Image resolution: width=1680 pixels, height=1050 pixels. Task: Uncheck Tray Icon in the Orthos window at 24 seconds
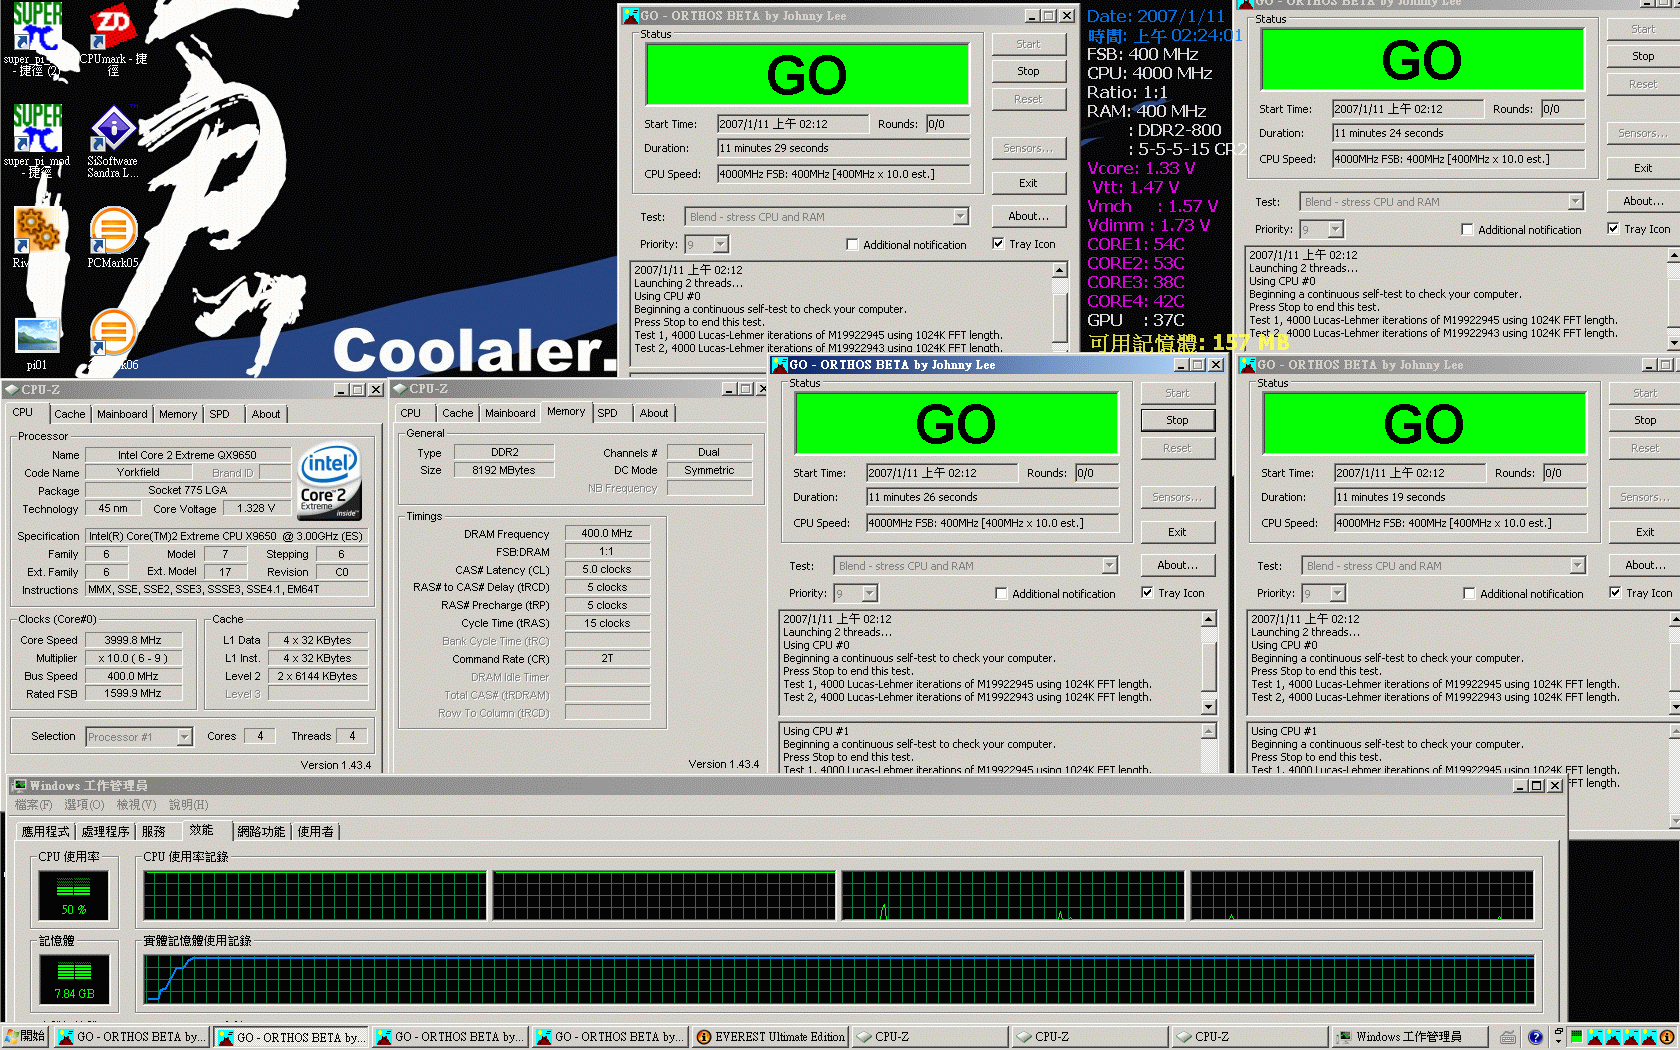pyautogui.click(x=1613, y=228)
